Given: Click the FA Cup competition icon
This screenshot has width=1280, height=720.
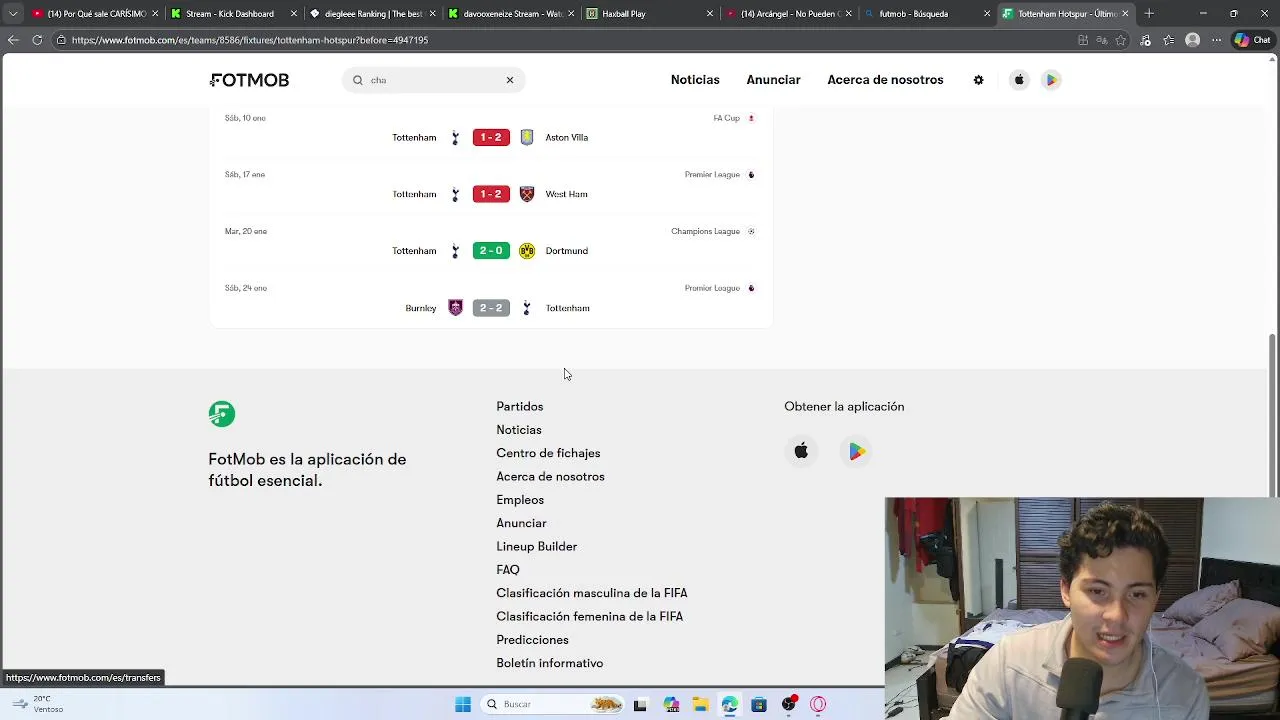Looking at the screenshot, I should [751, 118].
